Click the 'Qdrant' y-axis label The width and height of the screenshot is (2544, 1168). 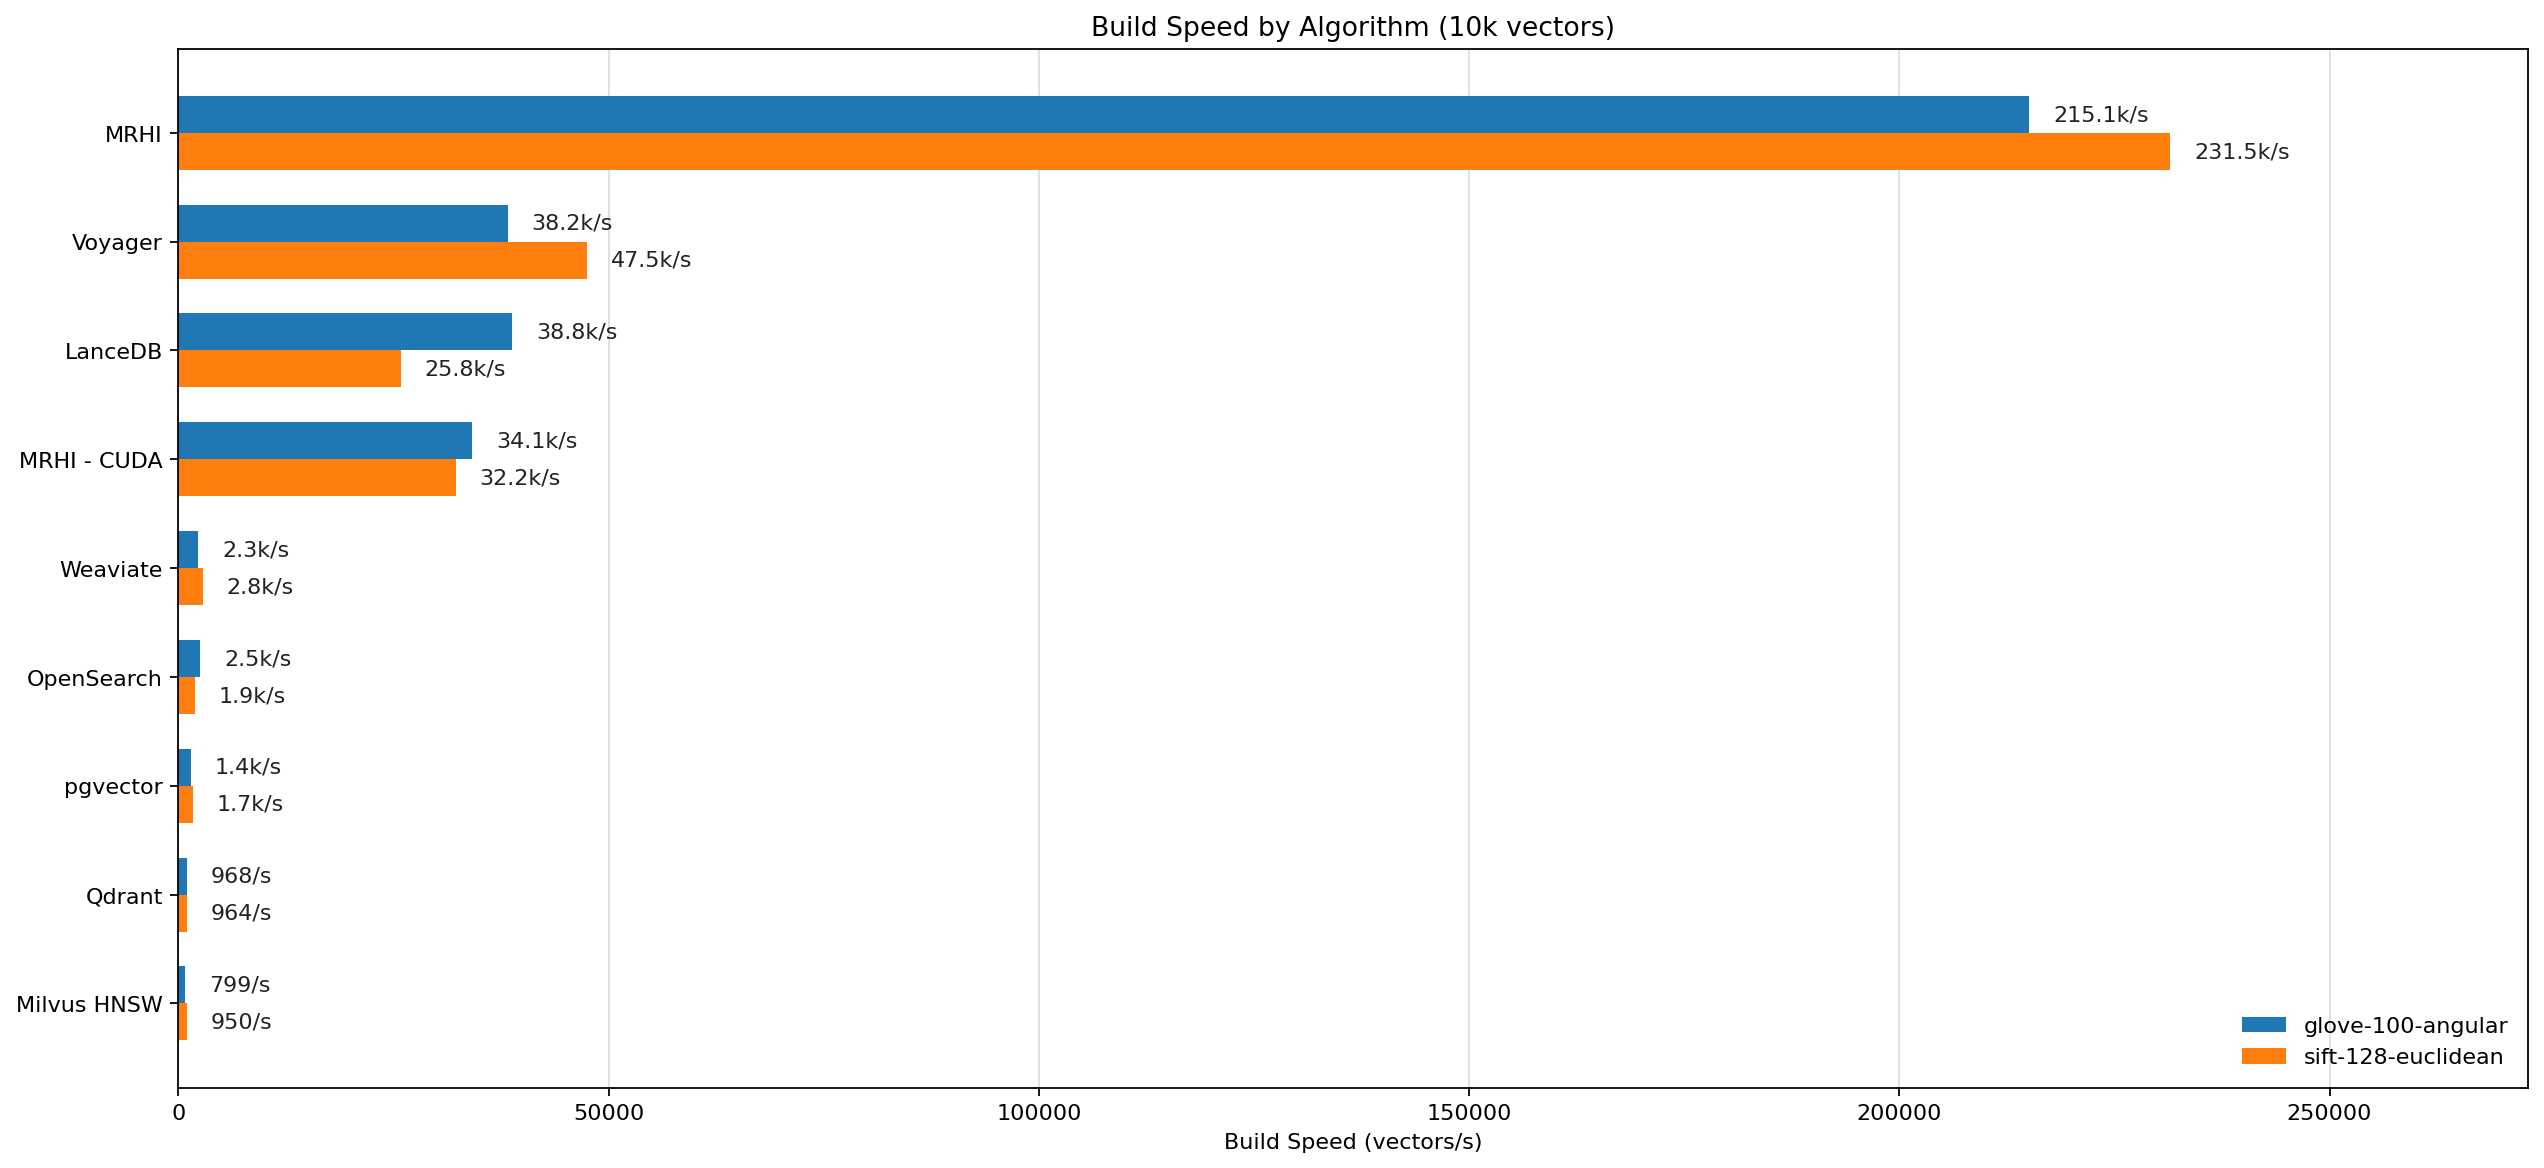click(124, 897)
